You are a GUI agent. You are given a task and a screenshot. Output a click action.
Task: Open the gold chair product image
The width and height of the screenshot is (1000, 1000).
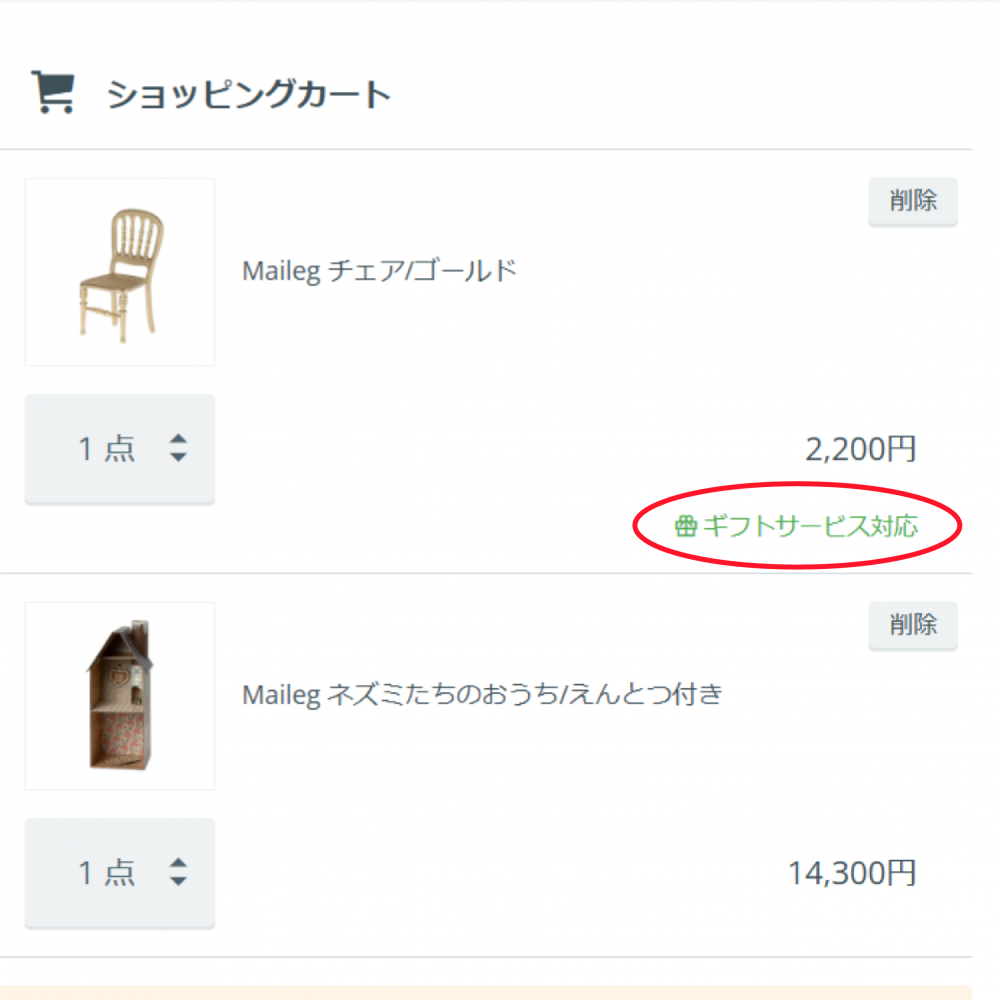[120, 272]
